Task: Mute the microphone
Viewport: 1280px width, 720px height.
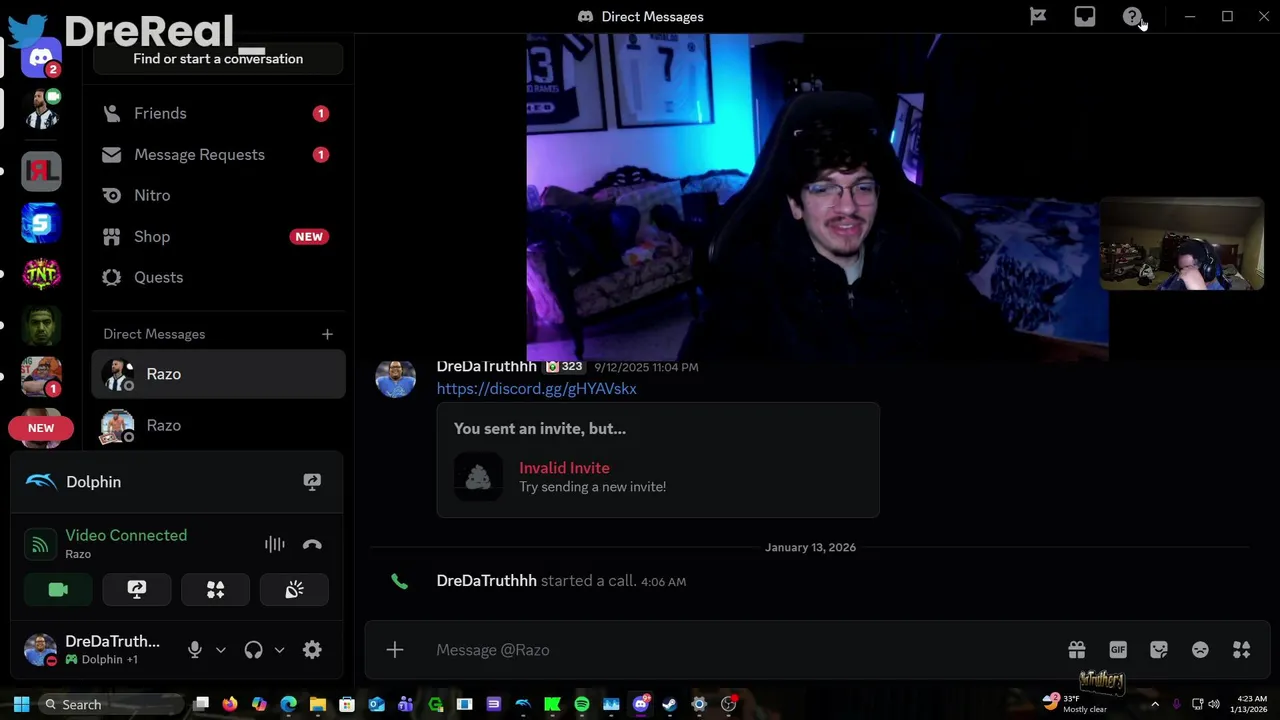Action: (x=195, y=650)
